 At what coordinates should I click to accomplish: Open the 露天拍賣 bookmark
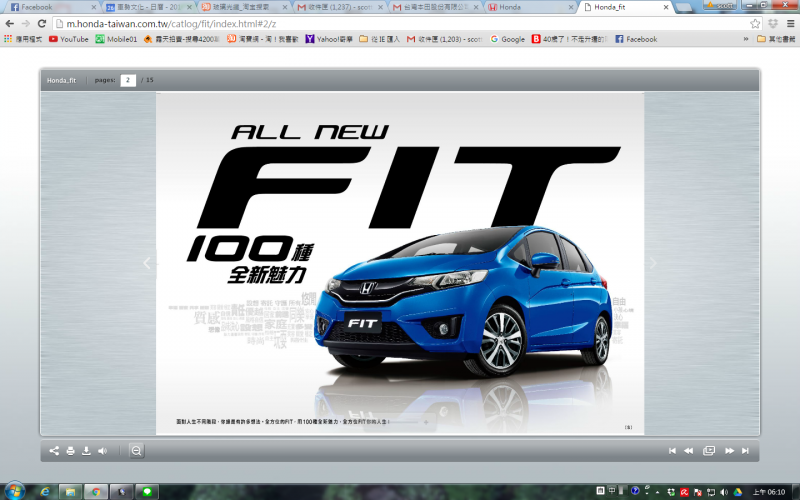pos(181,39)
